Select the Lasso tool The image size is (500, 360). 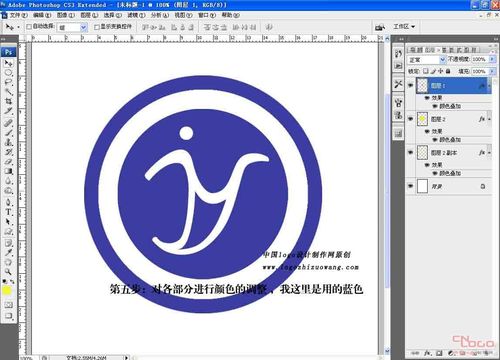8,82
